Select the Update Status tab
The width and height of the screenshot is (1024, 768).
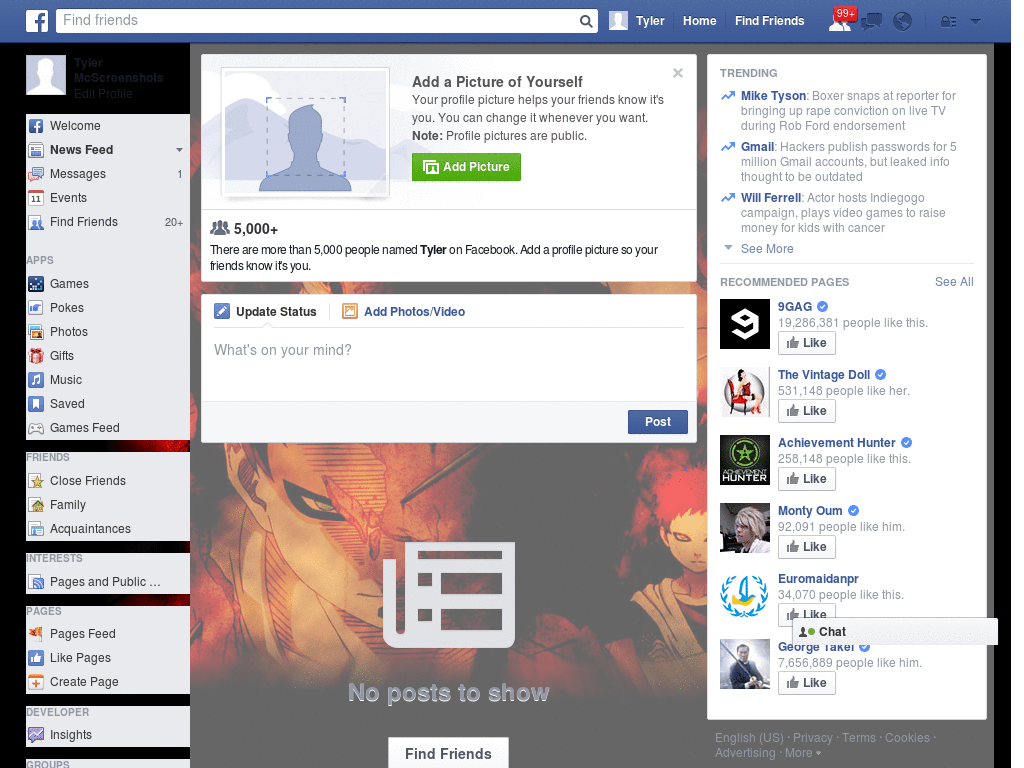tap(266, 312)
